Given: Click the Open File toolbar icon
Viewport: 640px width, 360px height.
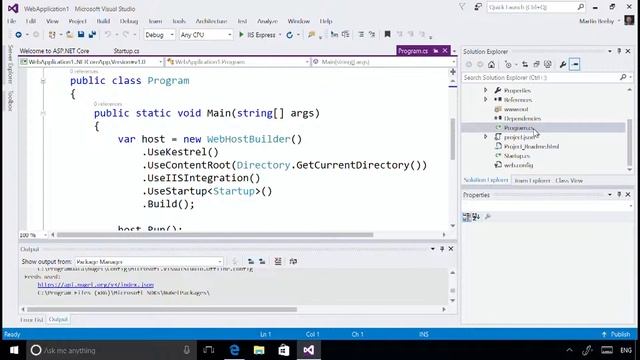Looking at the screenshot, I should [x=70, y=35].
